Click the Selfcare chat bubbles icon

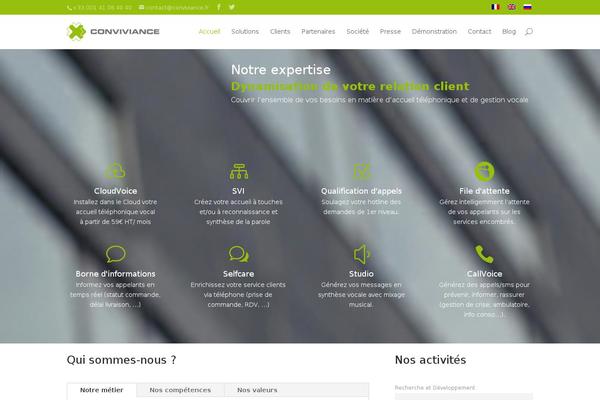point(239,254)
